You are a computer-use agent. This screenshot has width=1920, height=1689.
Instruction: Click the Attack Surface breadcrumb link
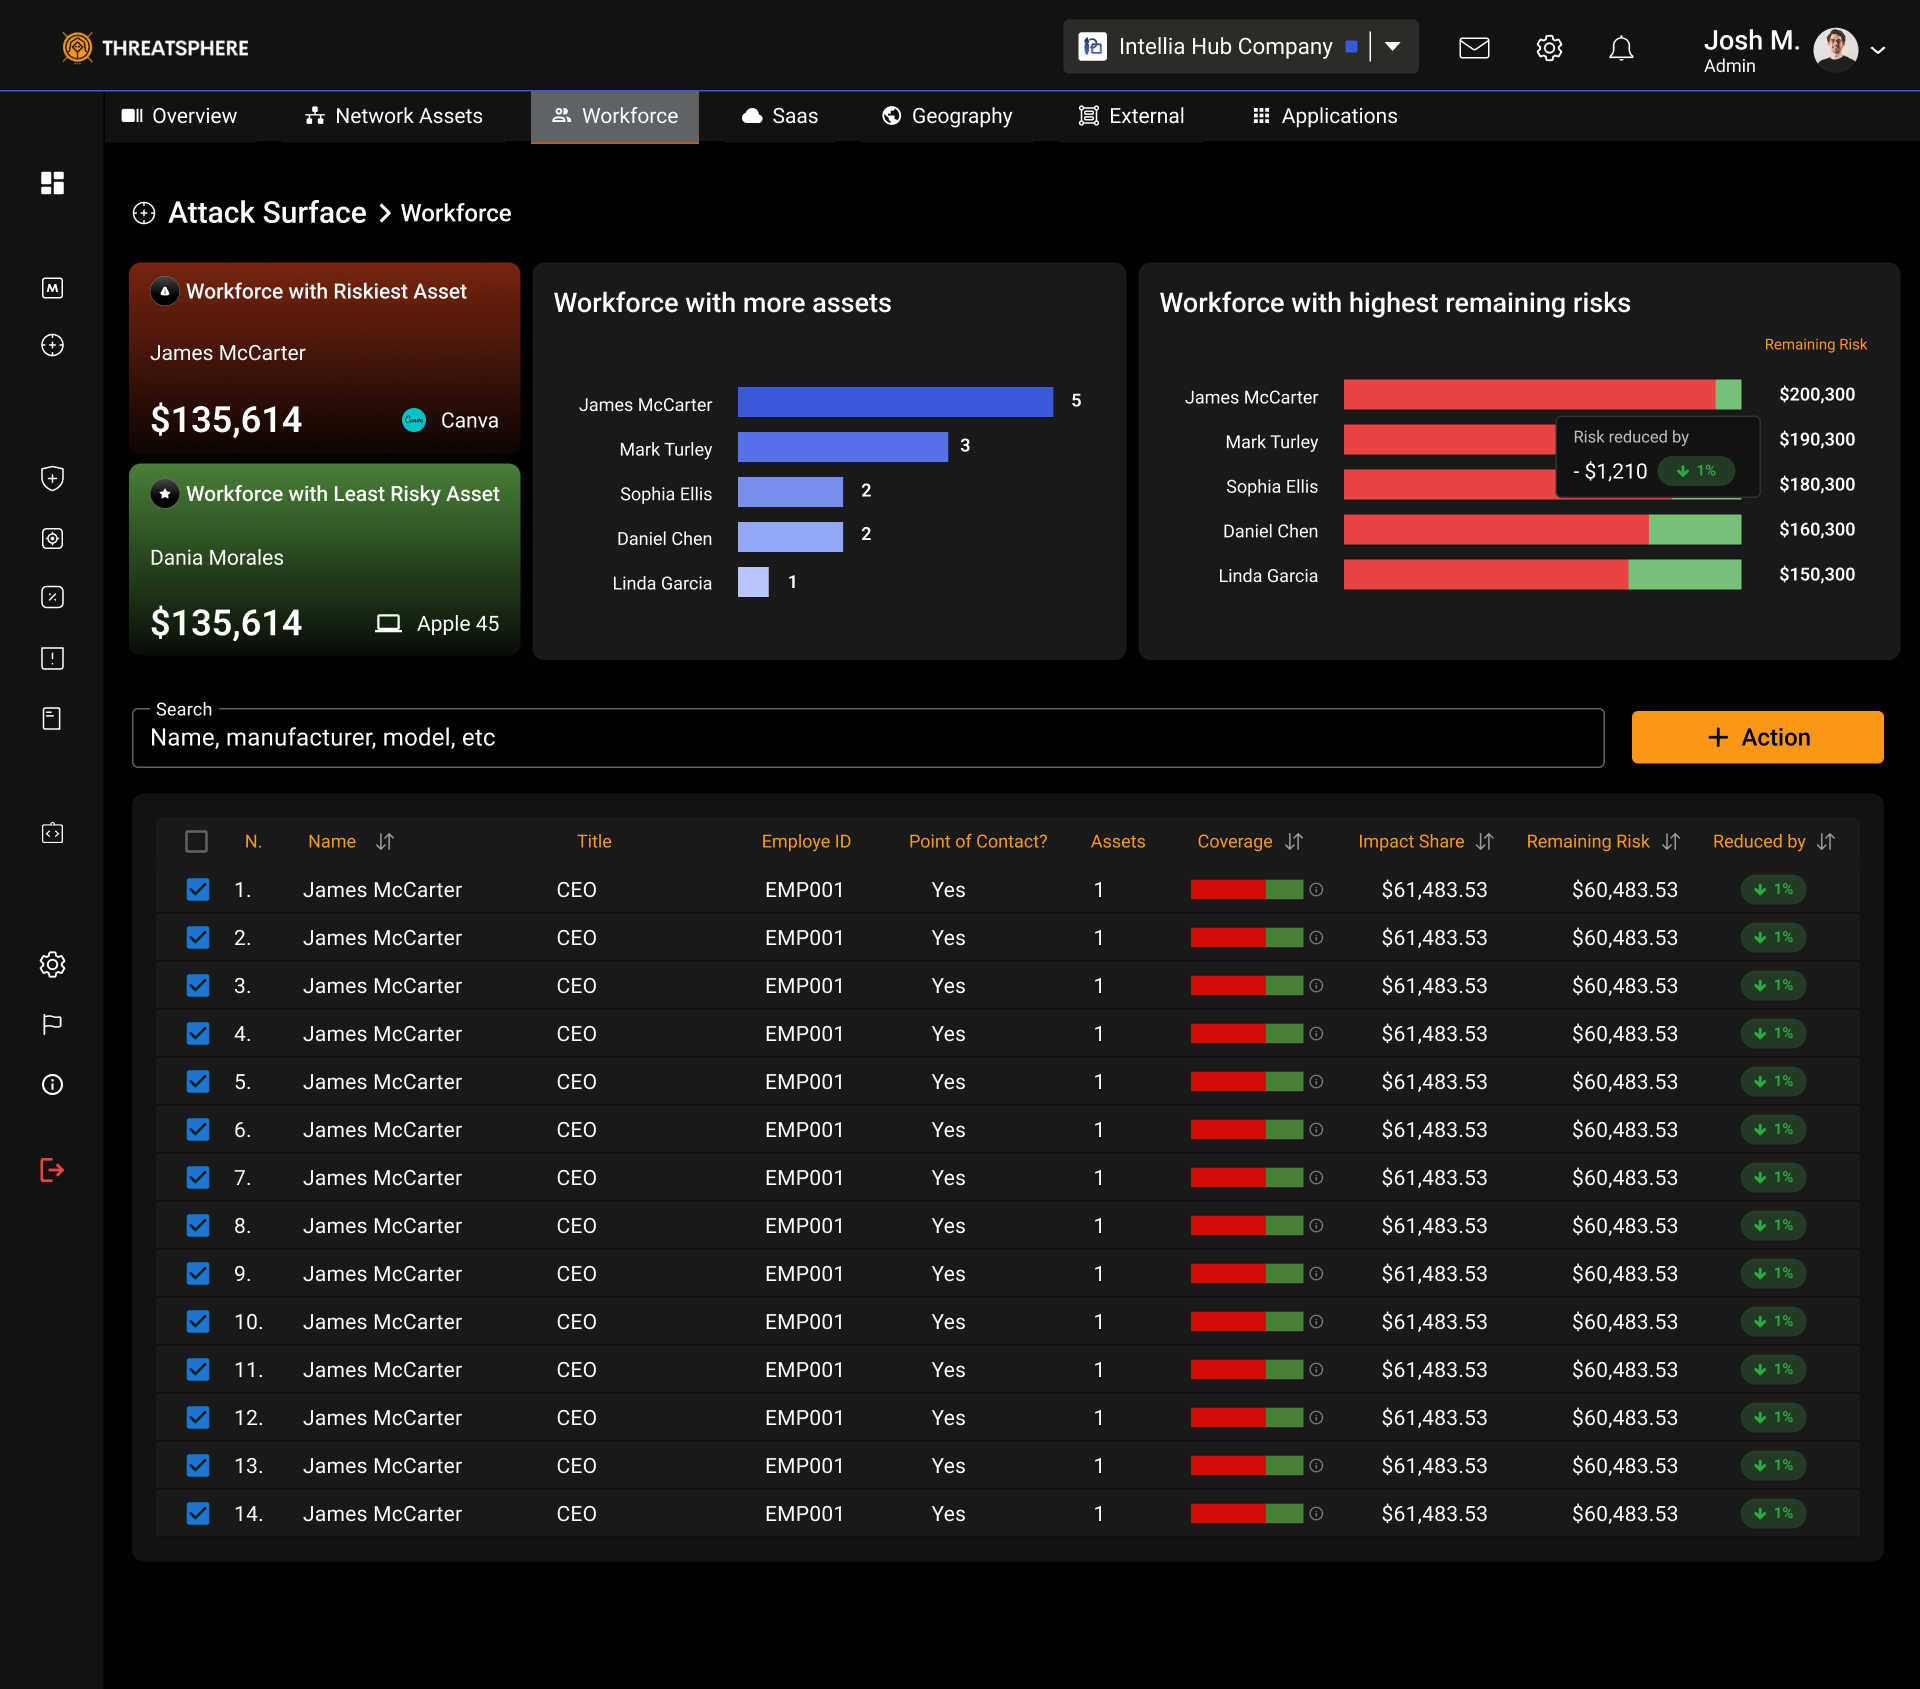[267, 213]
